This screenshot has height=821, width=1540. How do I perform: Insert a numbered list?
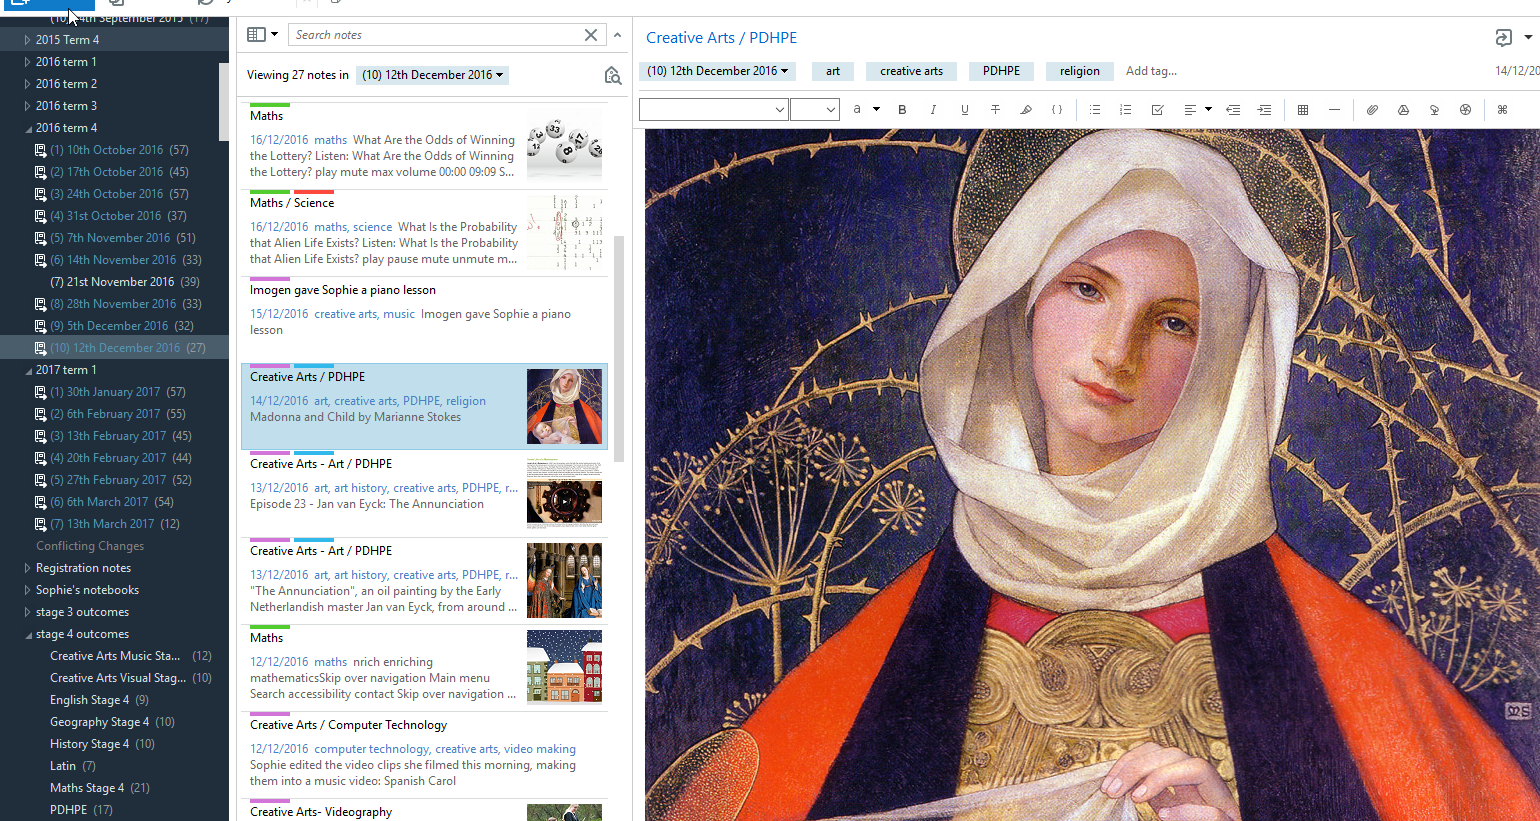1126,110
